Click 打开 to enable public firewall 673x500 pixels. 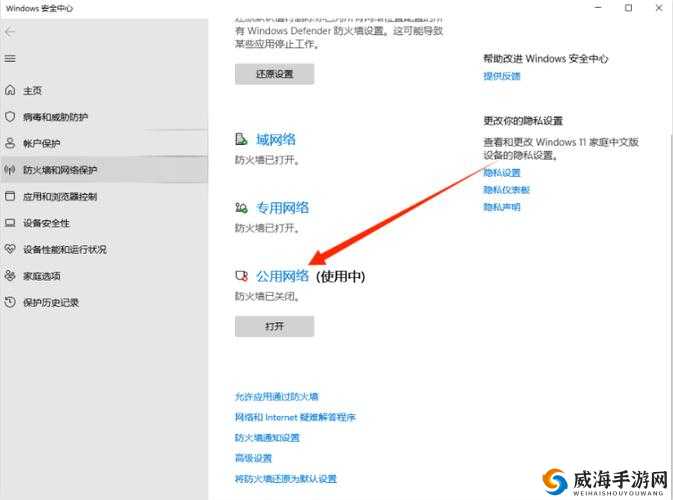click(274, 327)
